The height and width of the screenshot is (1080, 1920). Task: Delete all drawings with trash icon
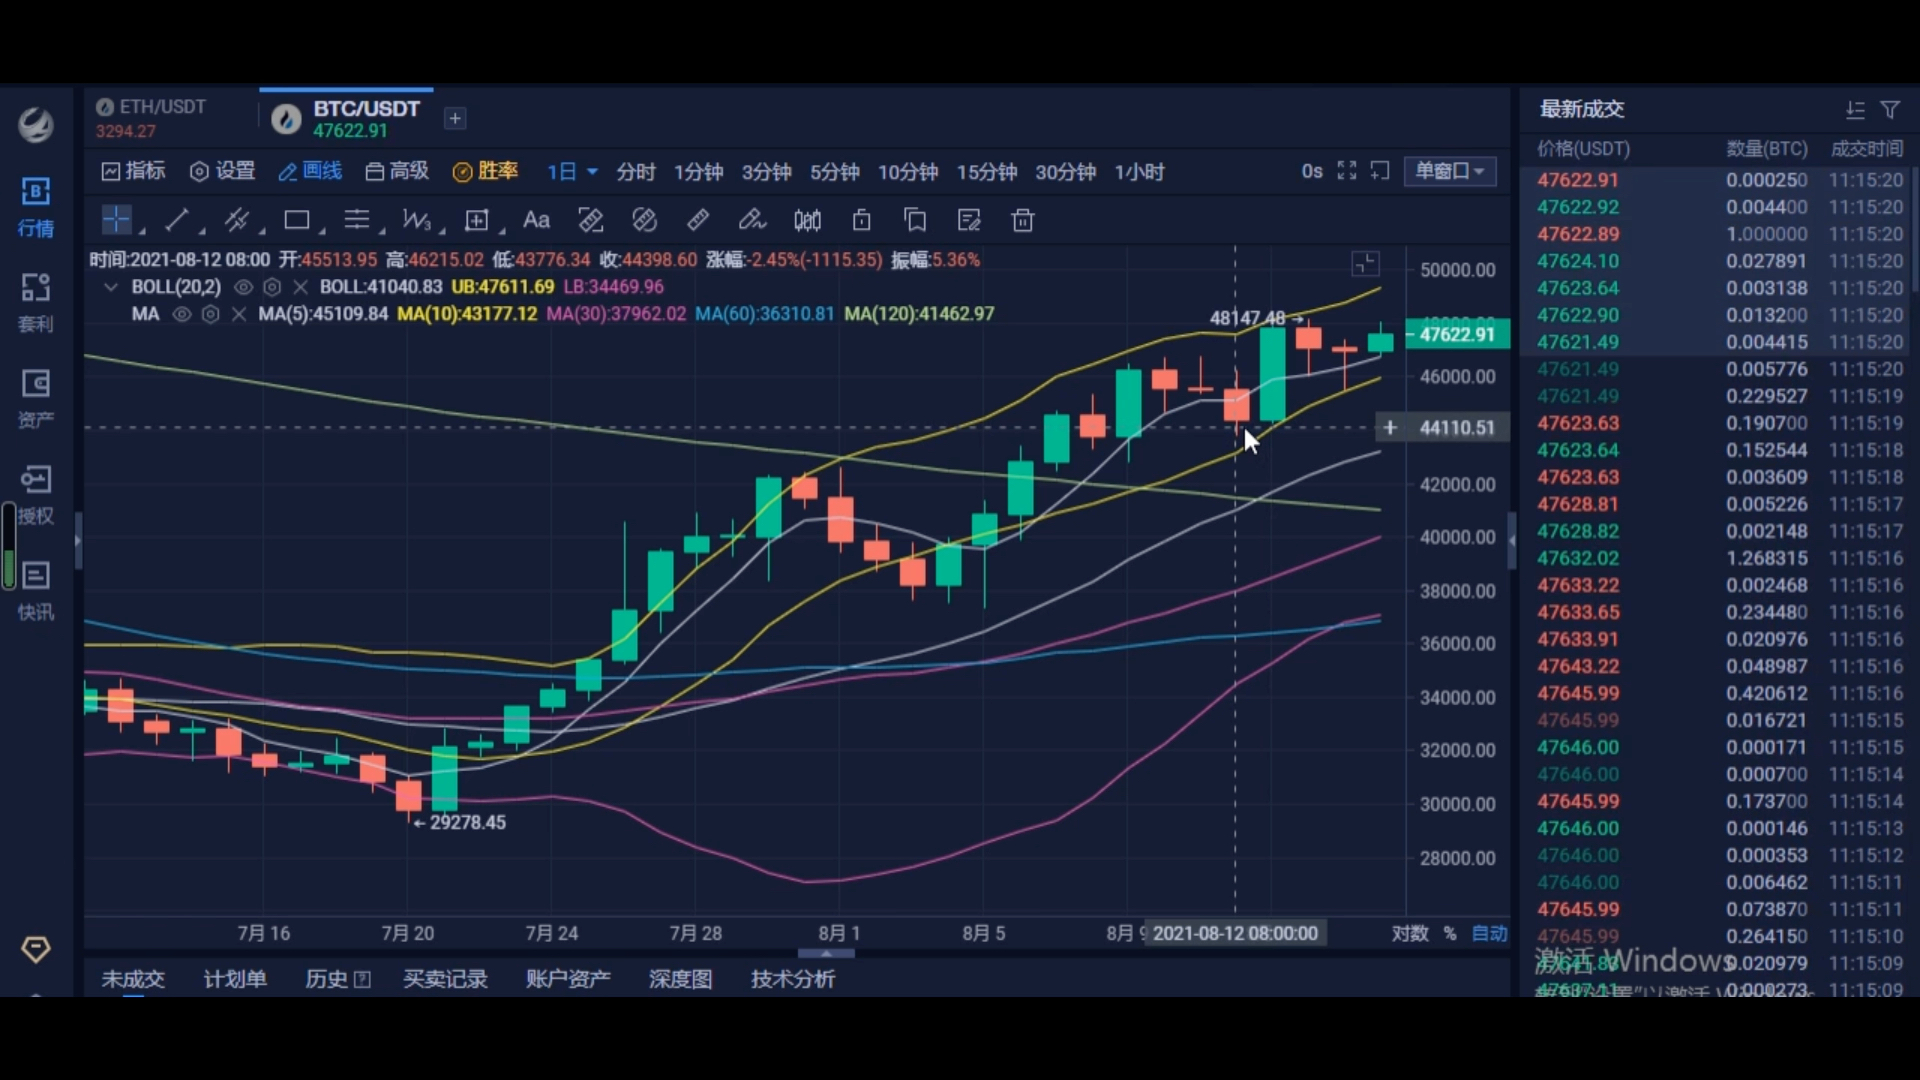[x=1022, y=220]
